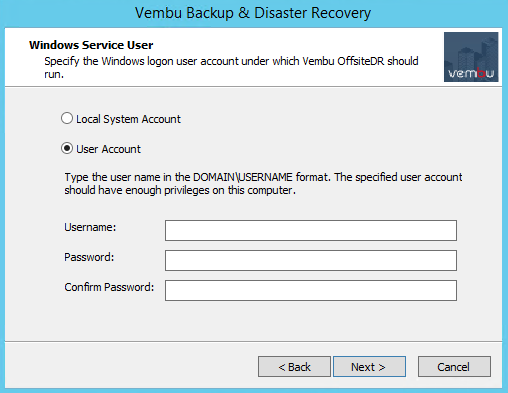The height and width of the screenshot is (393, 508).
Task: Cancel the installation wizard
Action: 454,367
